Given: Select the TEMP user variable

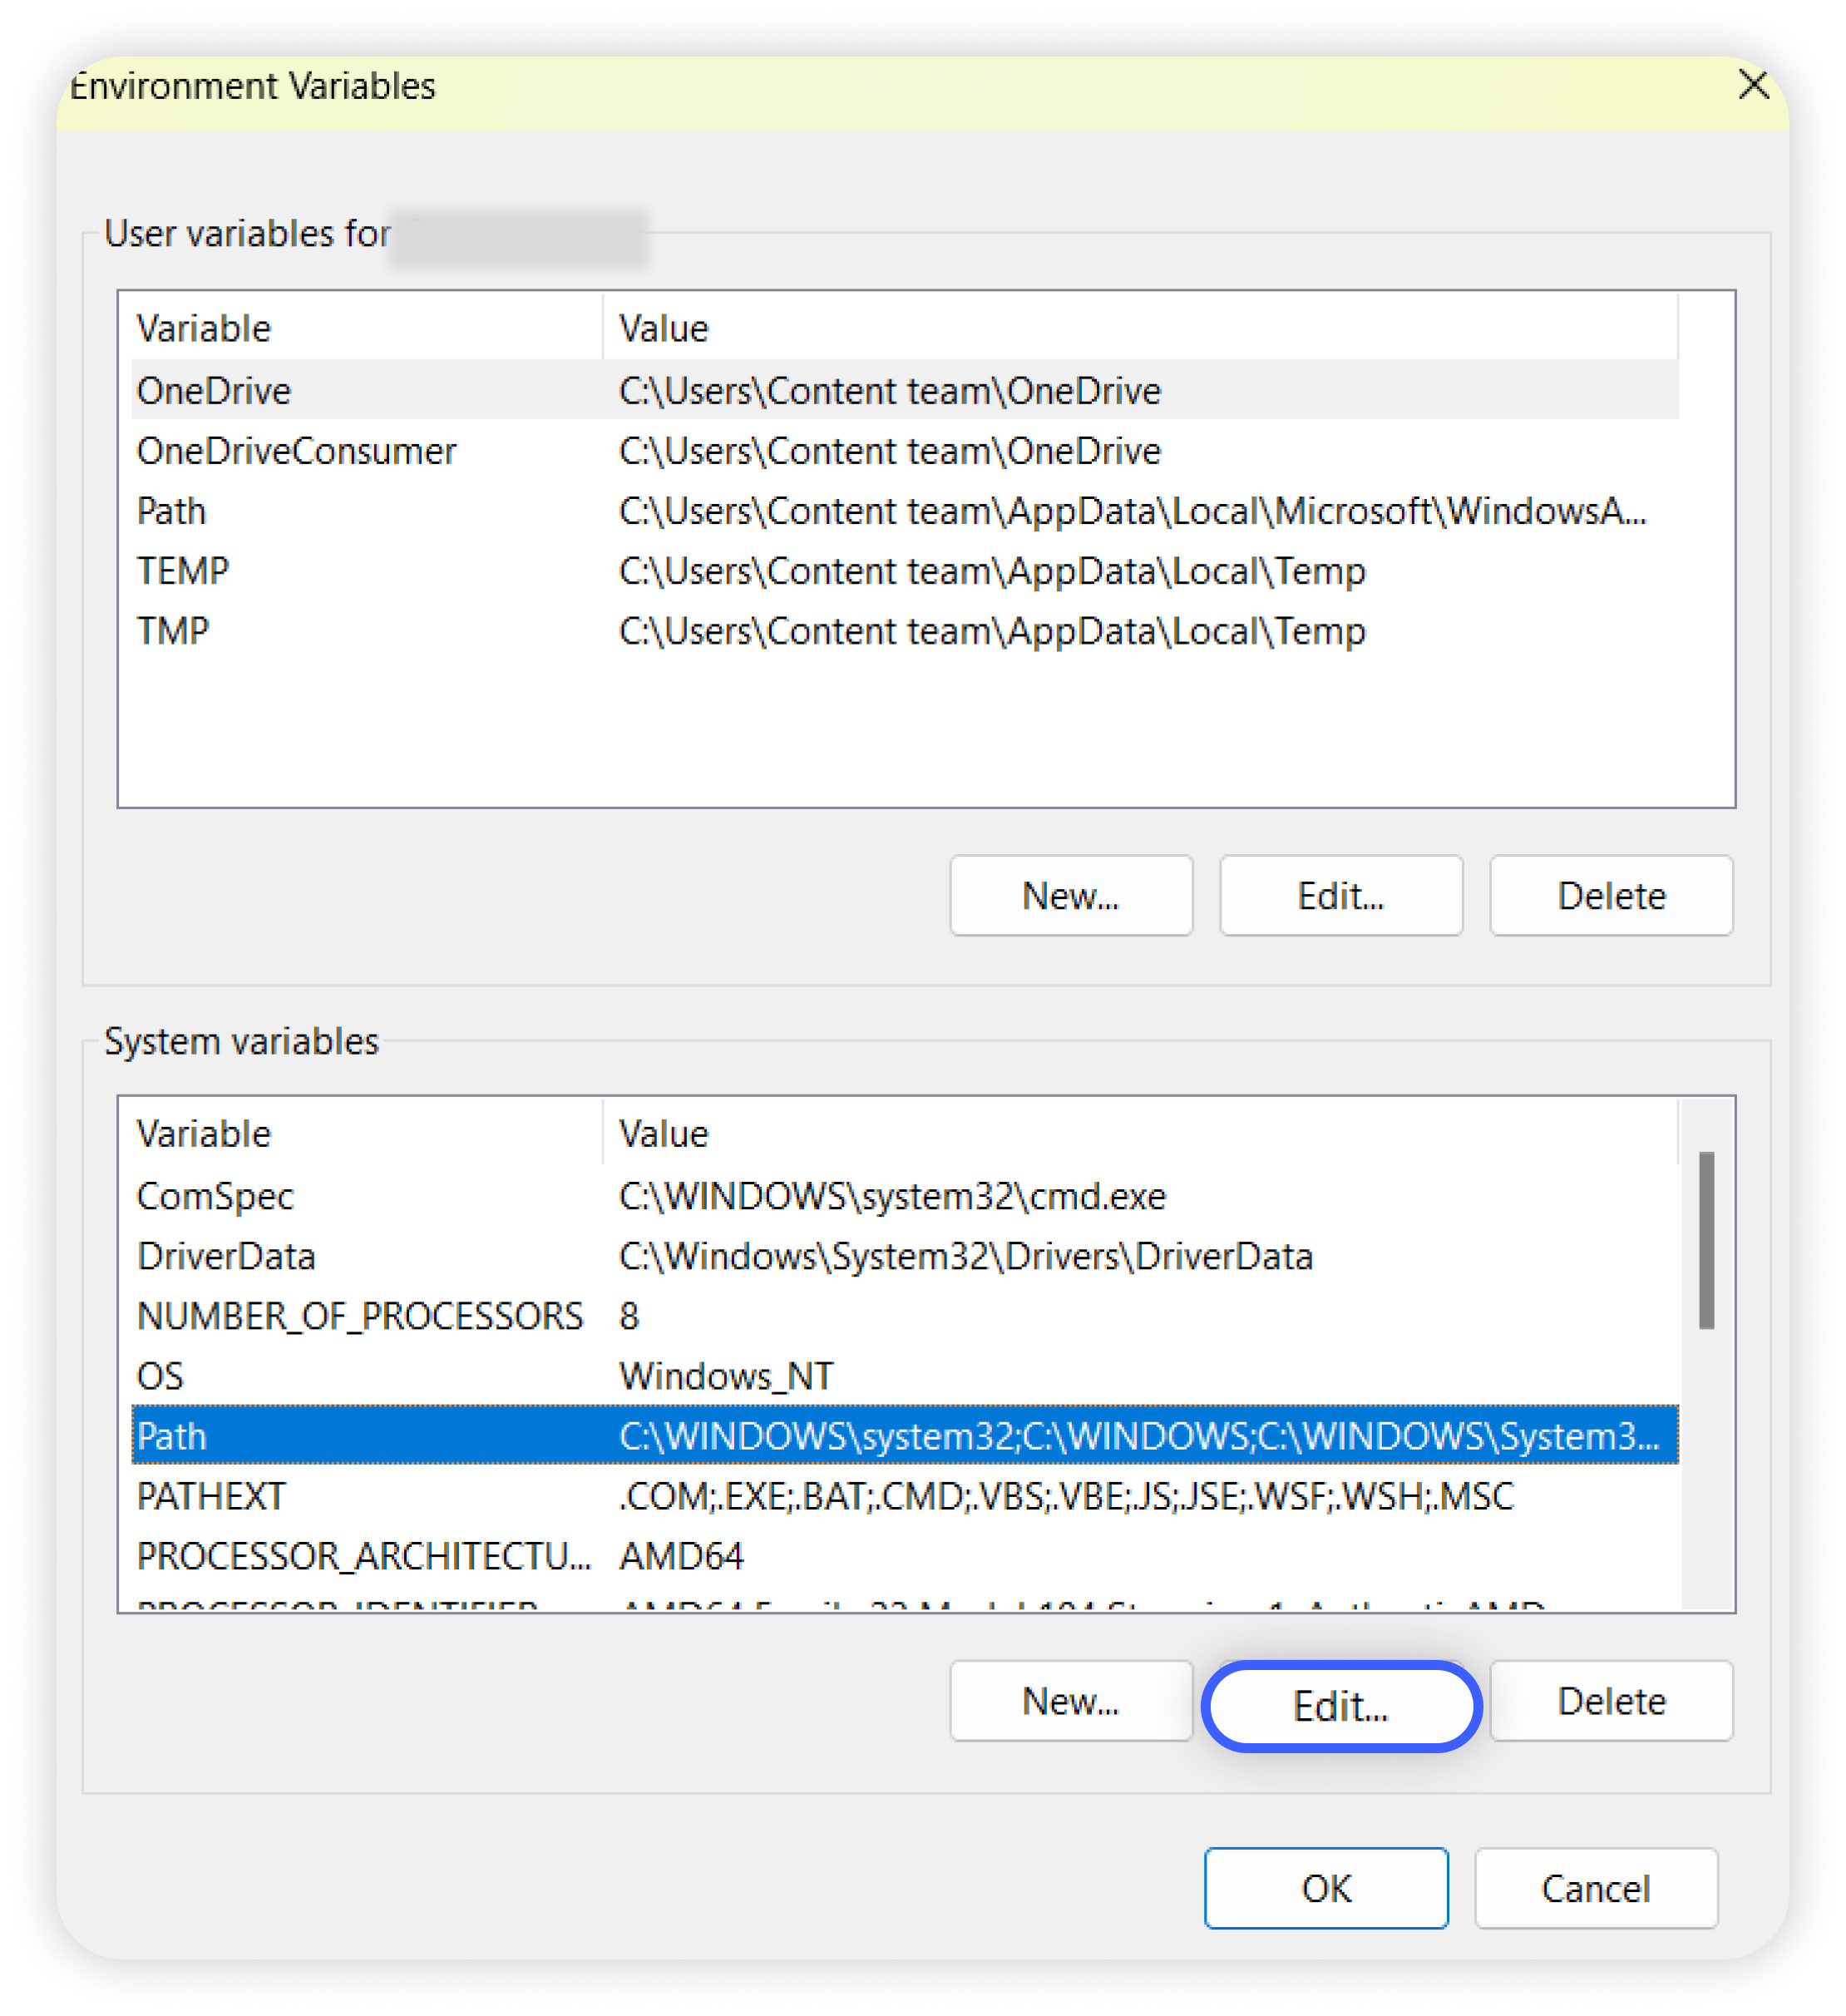Looking at the screenshot, I should tap(183, 571).
